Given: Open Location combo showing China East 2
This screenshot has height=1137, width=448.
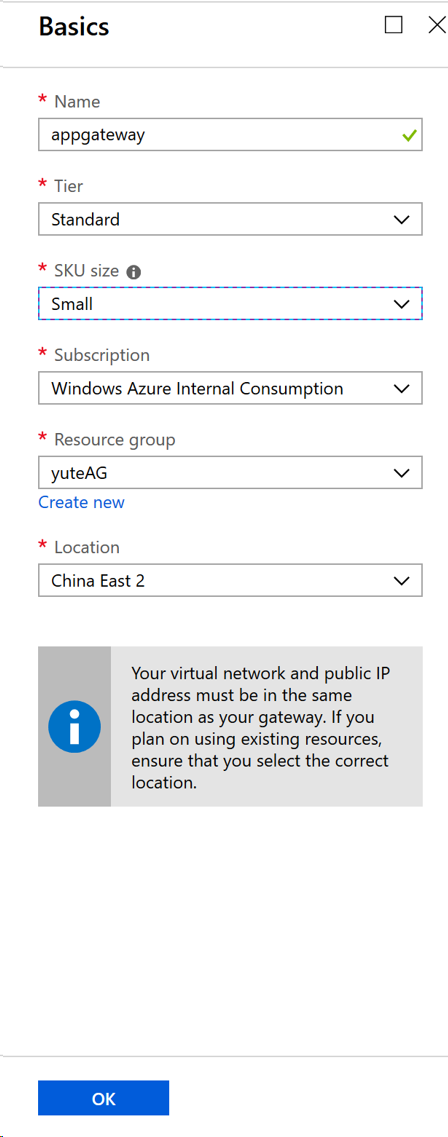Looking at the screenshot, I should [231, 581].
